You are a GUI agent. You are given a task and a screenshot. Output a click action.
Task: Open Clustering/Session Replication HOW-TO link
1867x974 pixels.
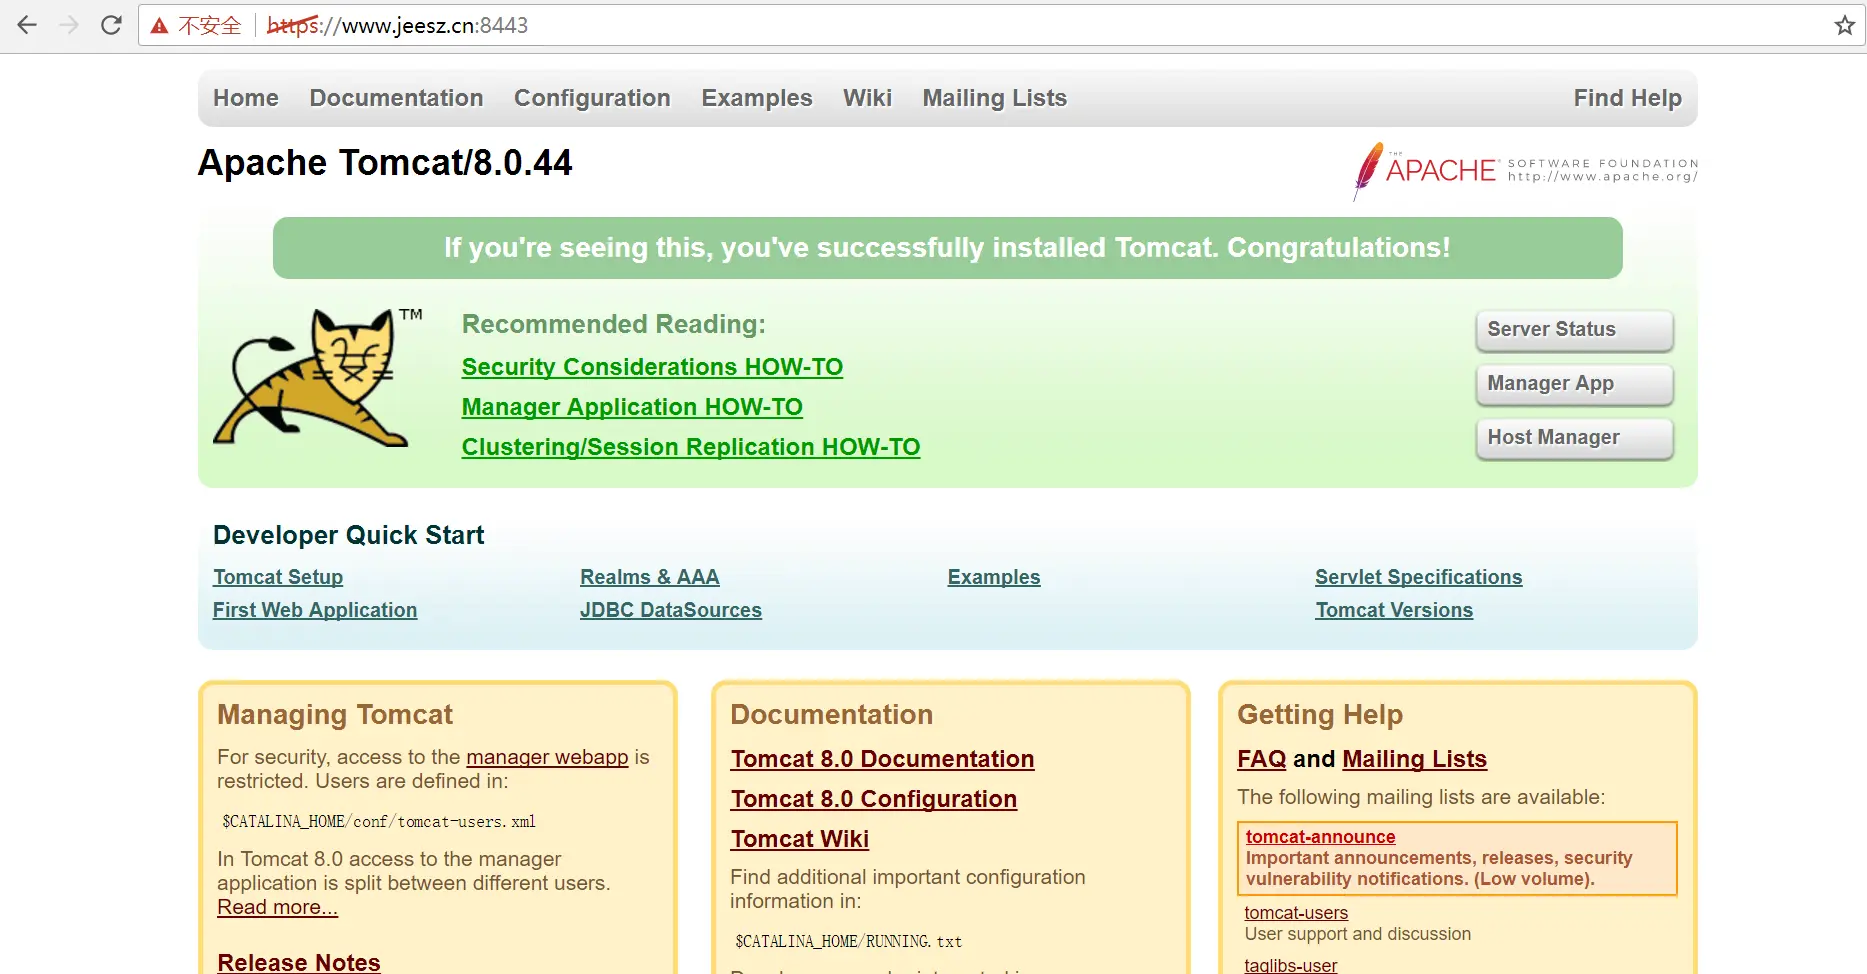(x=691, y=447)
